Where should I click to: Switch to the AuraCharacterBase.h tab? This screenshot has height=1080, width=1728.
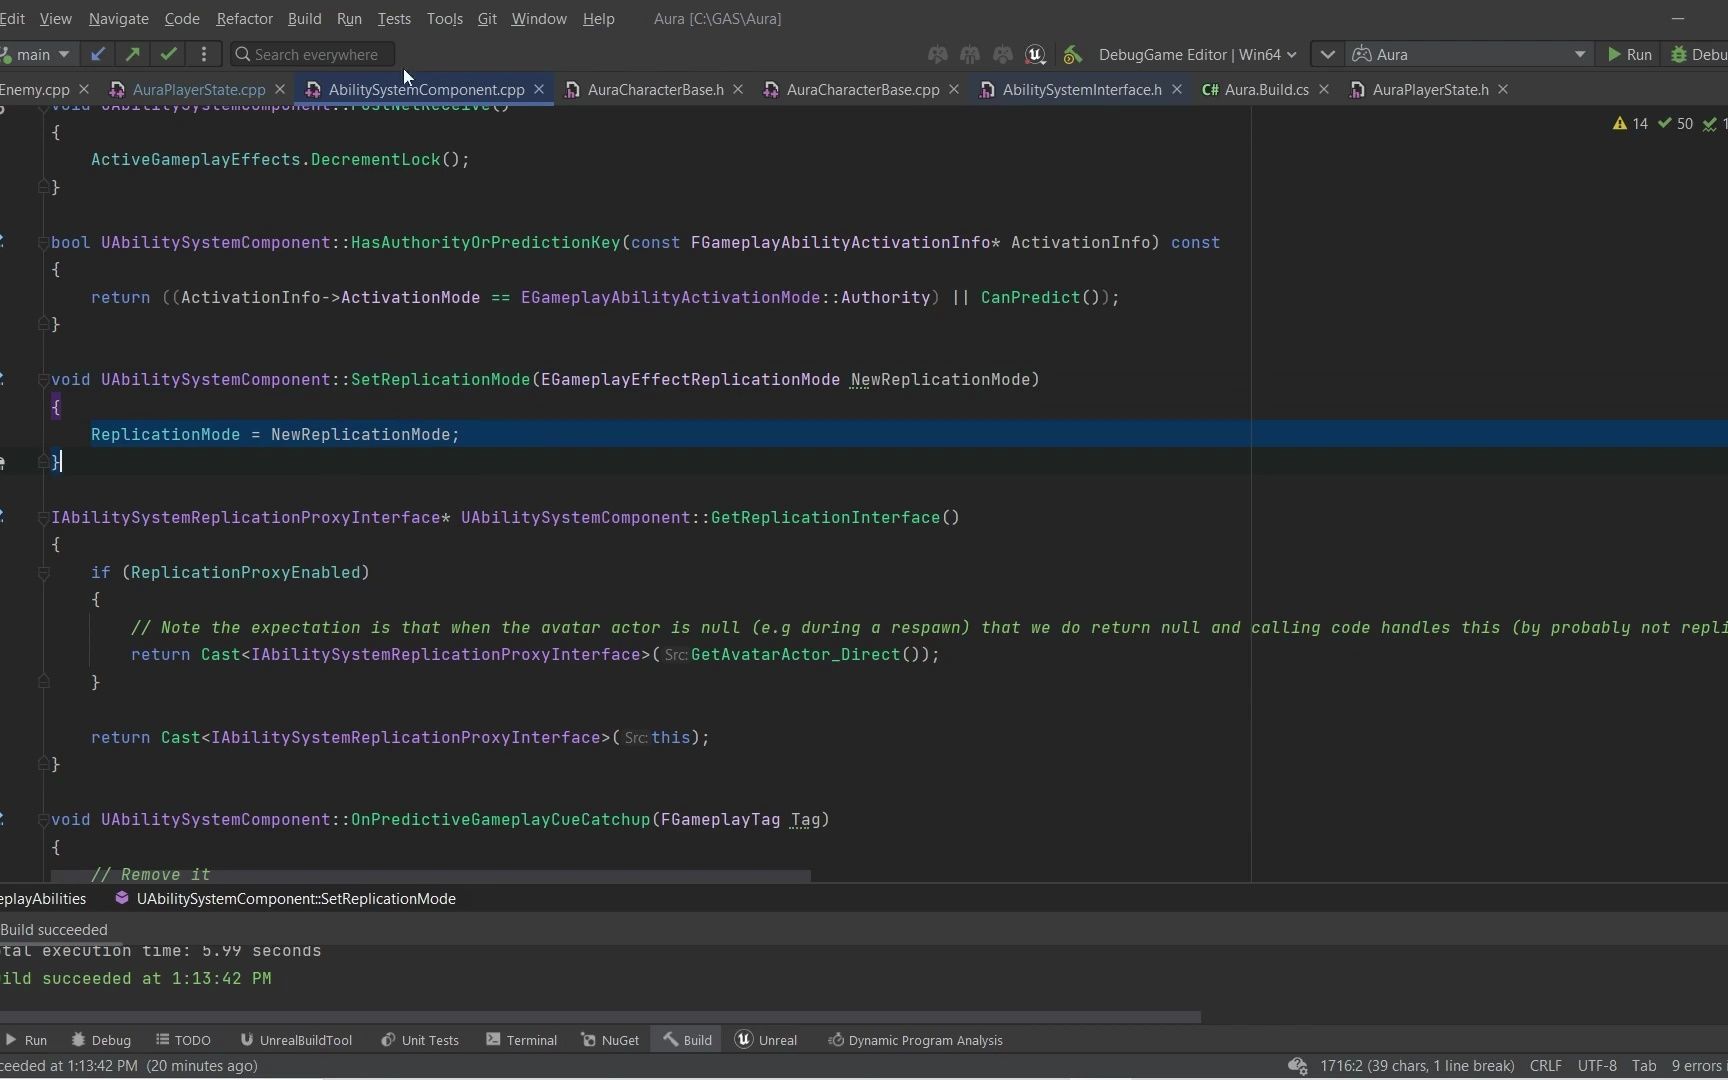[x=653, y=89]
